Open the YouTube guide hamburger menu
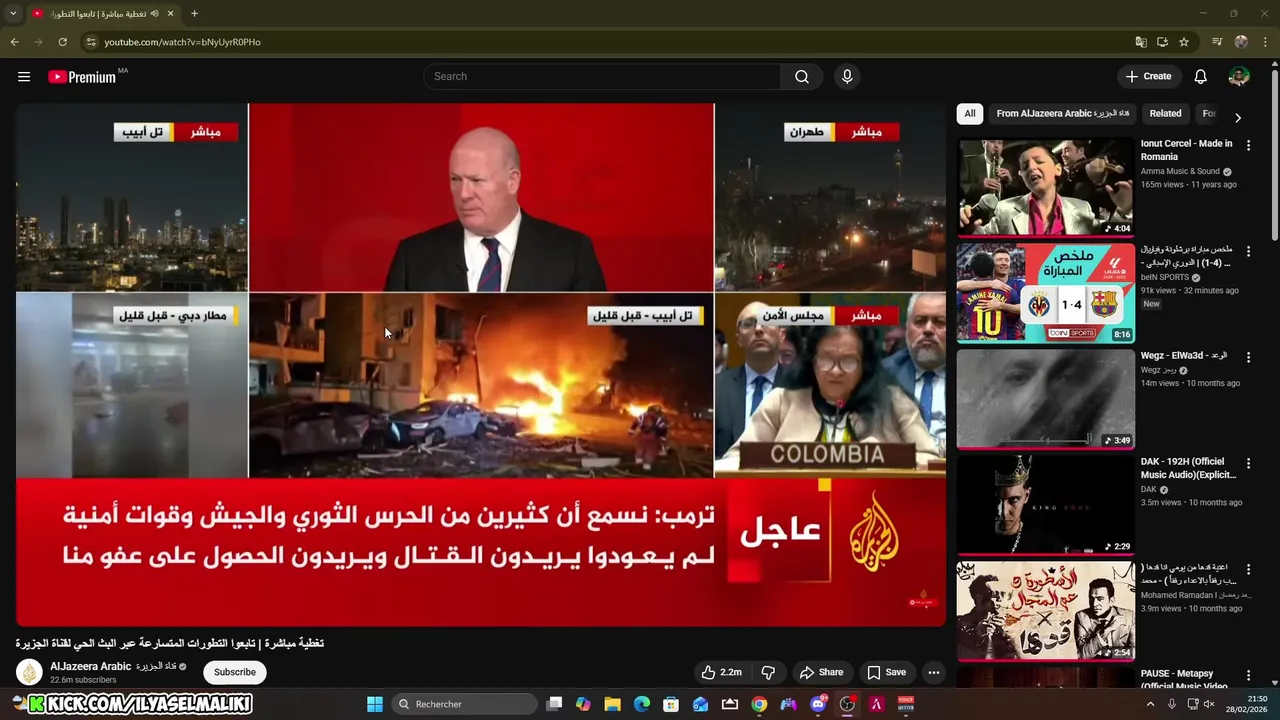The height and width of the screenshot is (720, 1280). [24, 76]
